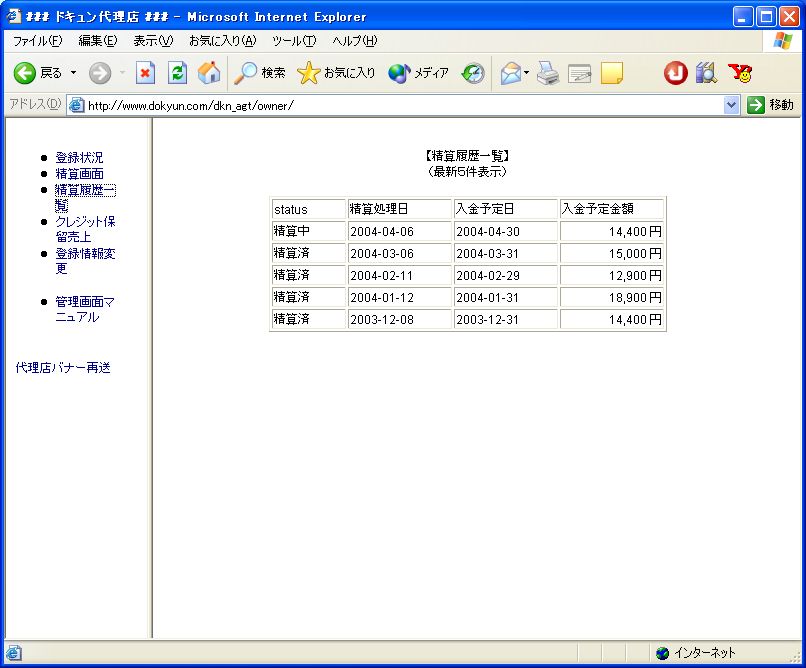Click the 2004-04-30 payment date cell
The height and width of the screenshot is (668, 806).
(505, 231)
